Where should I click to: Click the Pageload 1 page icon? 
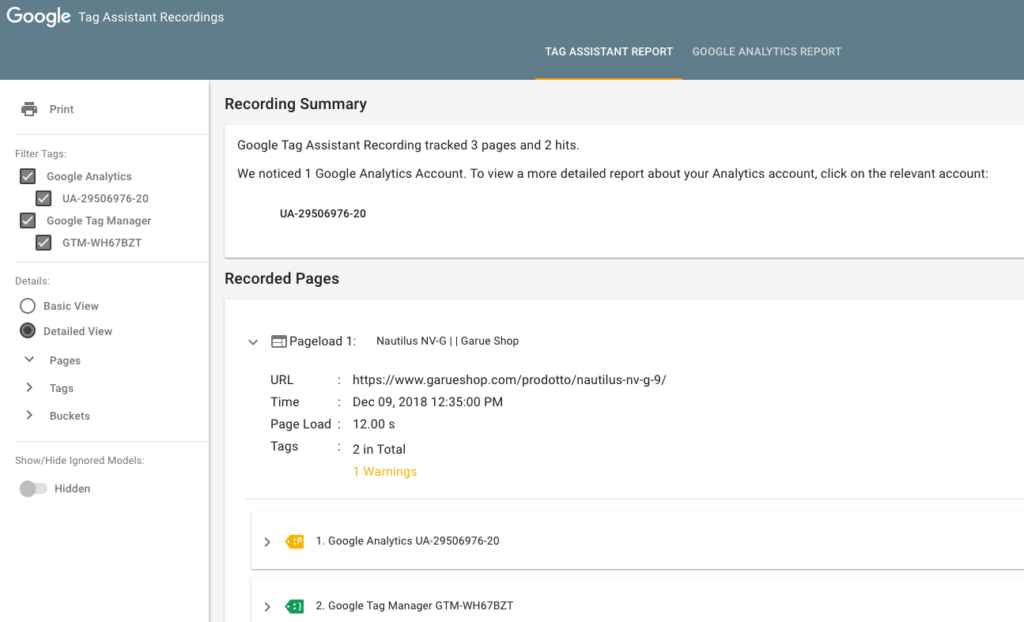tap(279, 341)
